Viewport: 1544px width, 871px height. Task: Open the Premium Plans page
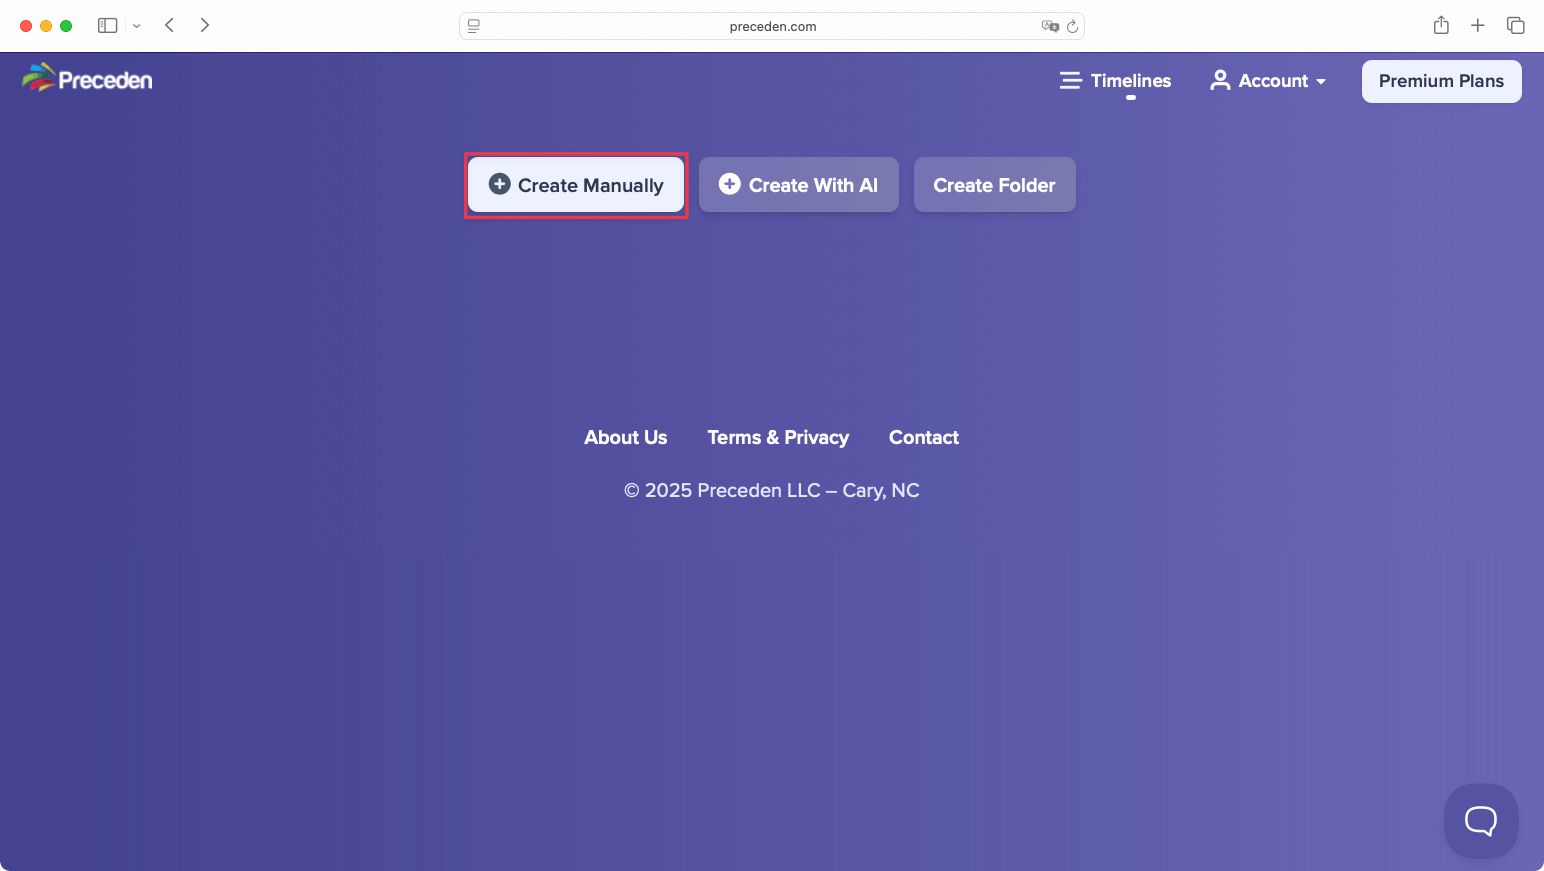point(1441,81)
